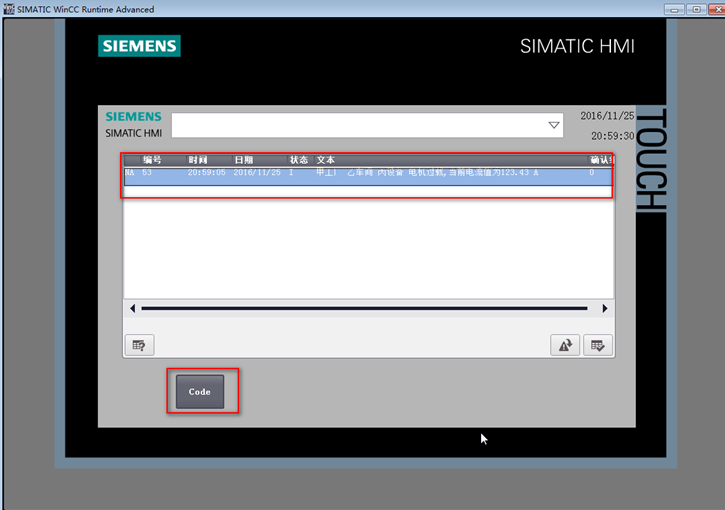
Task: Open the alarm info text icon
Action: 139,345
